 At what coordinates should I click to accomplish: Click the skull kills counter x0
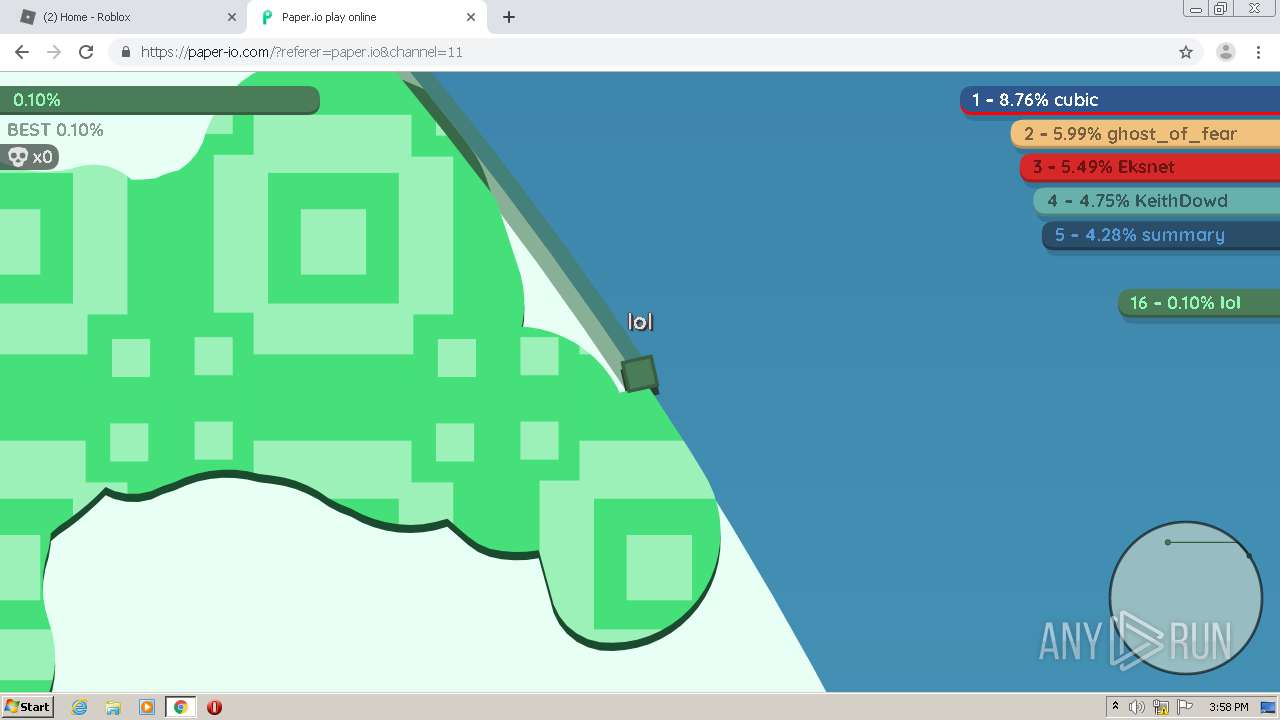pyautogui.click(x=29, y=157)
